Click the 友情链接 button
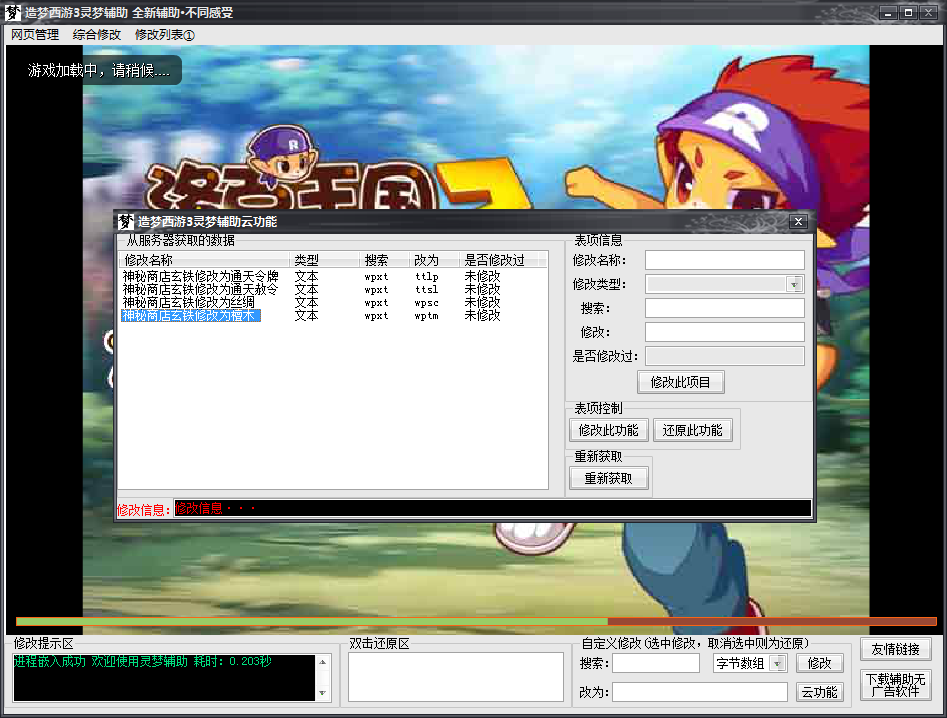The height and width of the screenshot is (718, 947). point(896,649)
